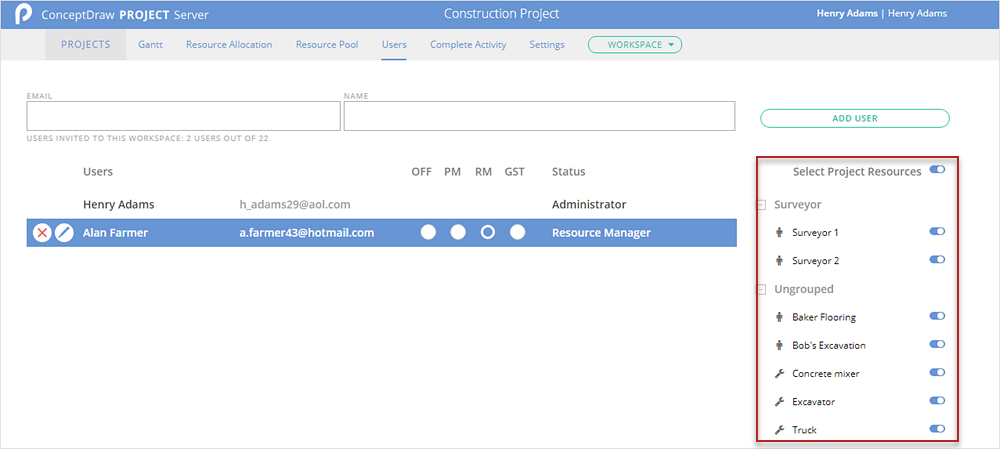Click the email a.farmer43@hotmail.com
Image resolution: width=1000 pixels, height=449 pixels.
click(x=307, y=233)
